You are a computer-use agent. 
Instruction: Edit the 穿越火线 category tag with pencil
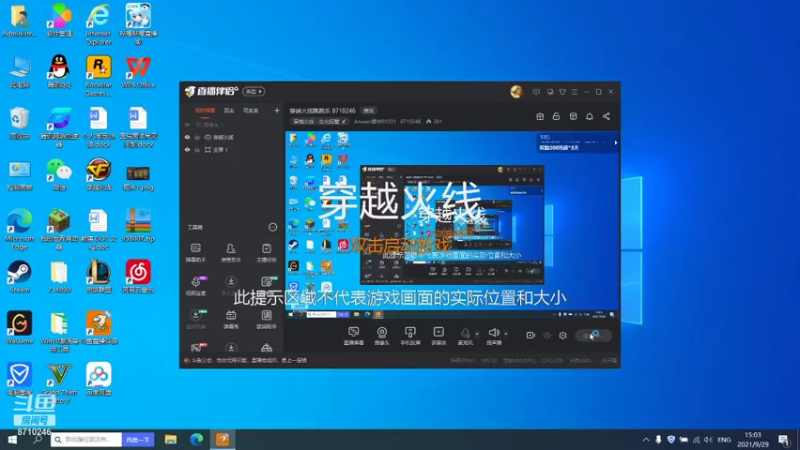click(x=344, y=121)
